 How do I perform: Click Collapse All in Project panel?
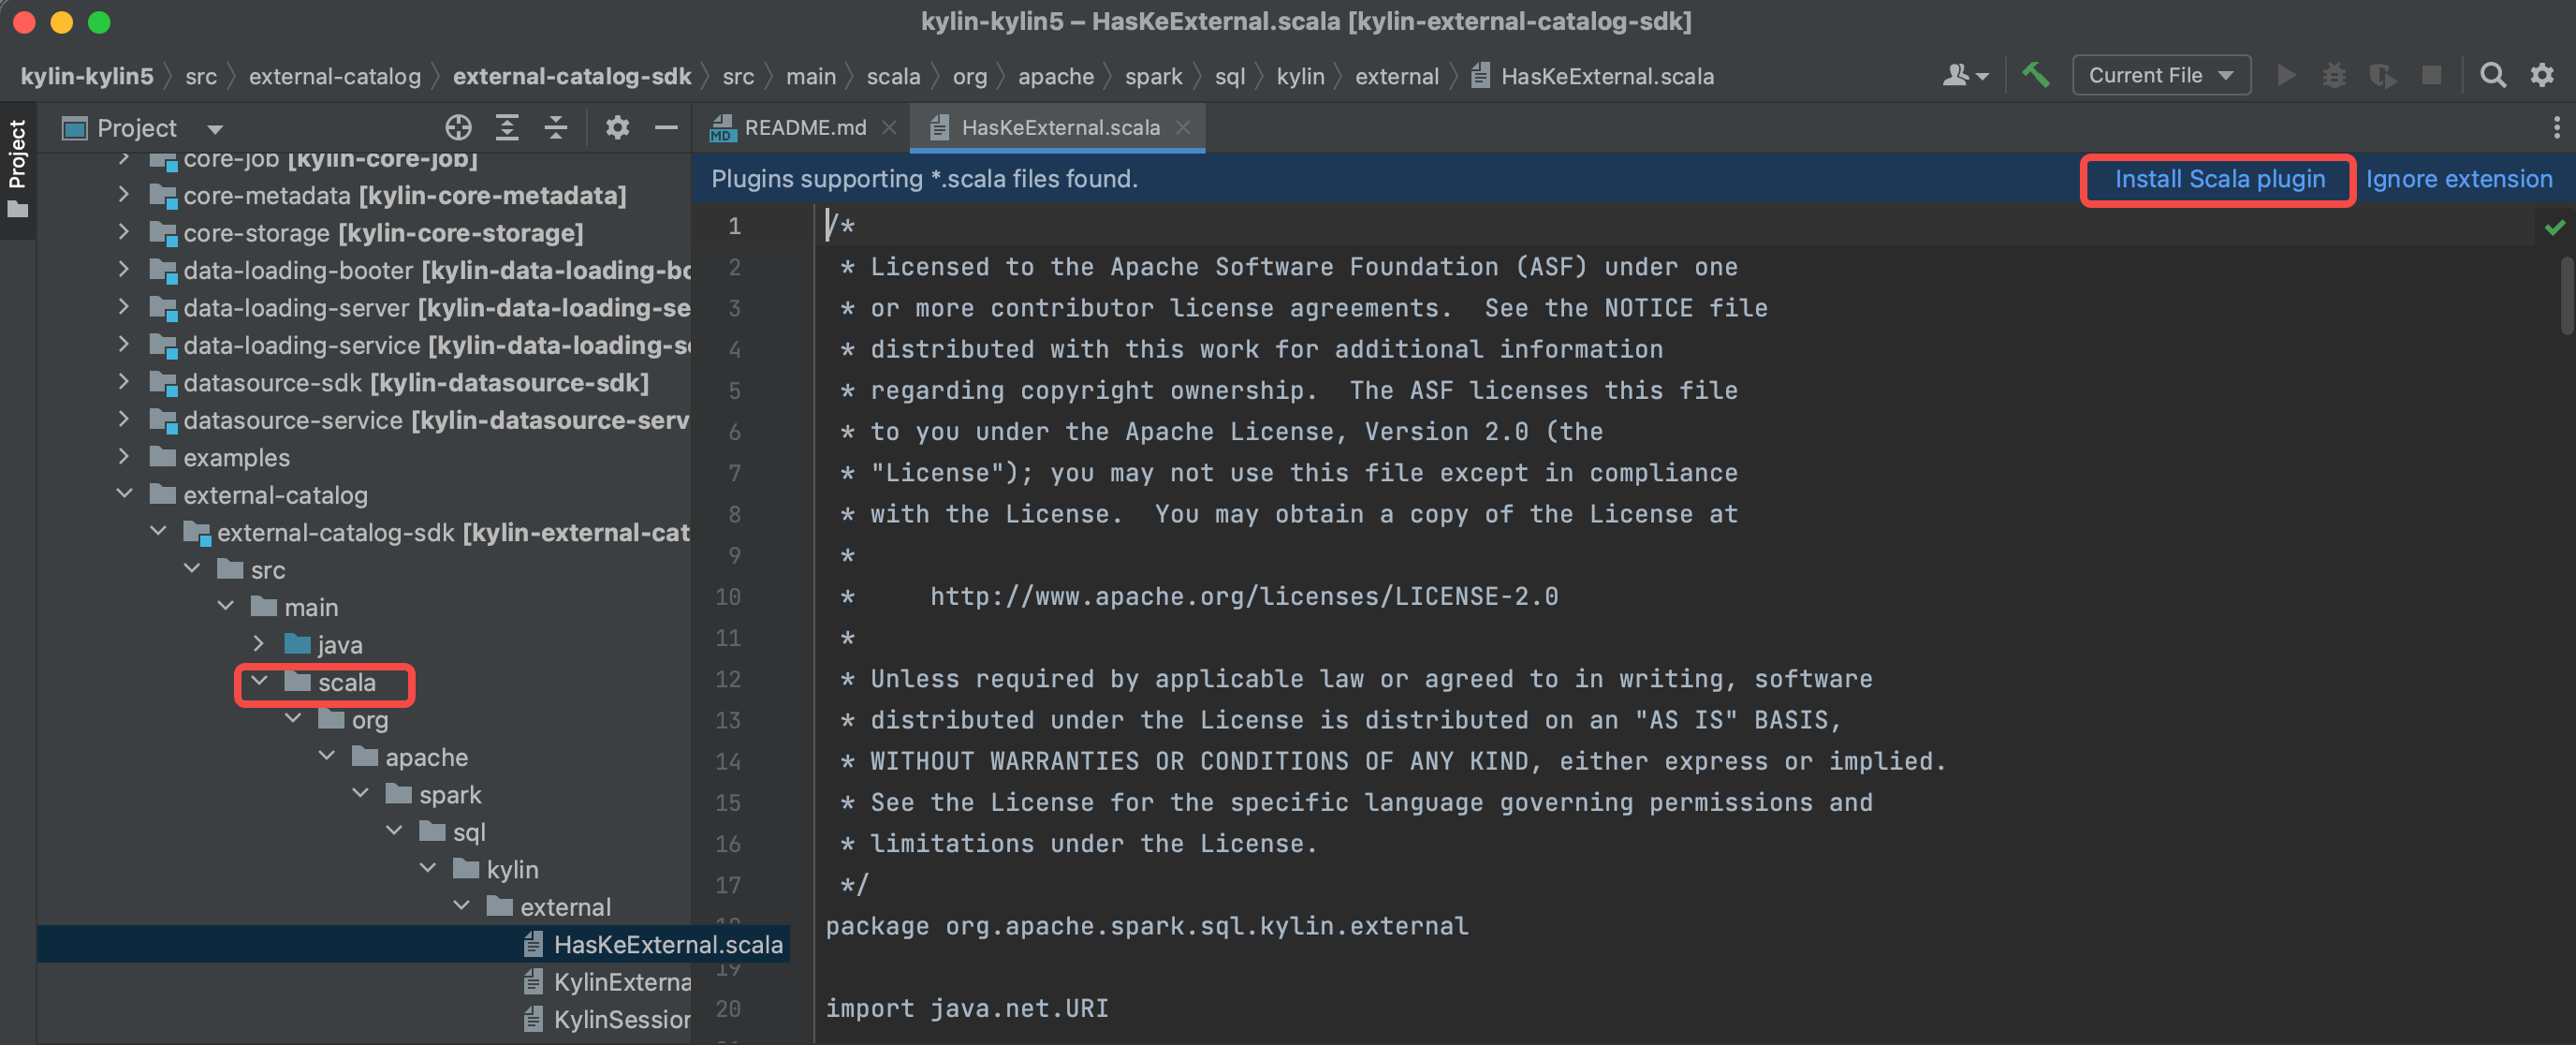click(556, 127)
